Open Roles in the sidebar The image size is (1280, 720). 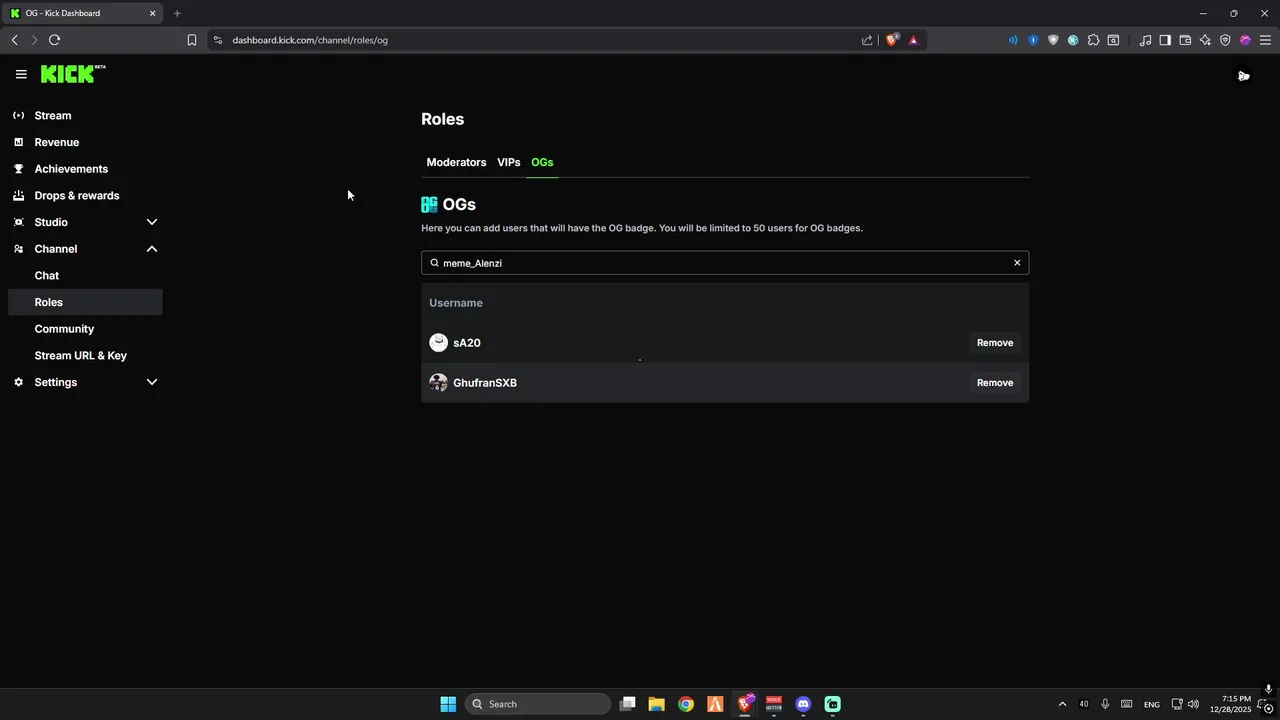click(85, 302)
